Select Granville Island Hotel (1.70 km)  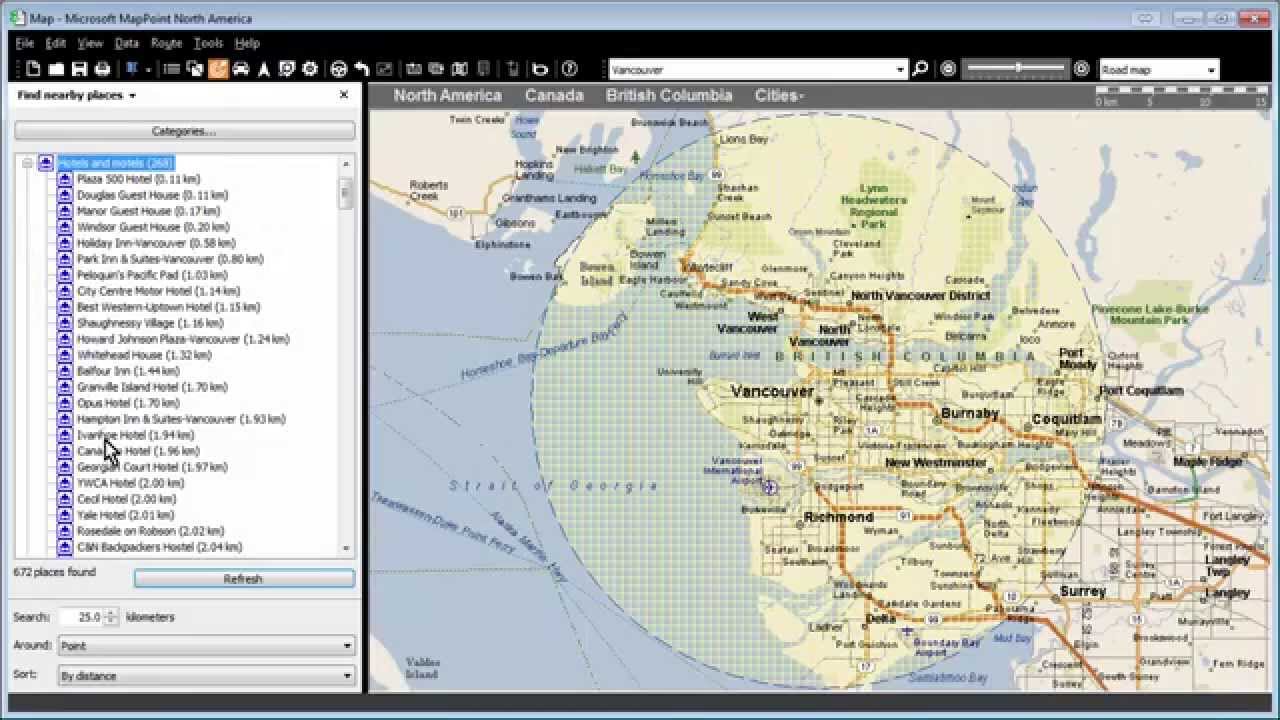click(x=152, y=387)
